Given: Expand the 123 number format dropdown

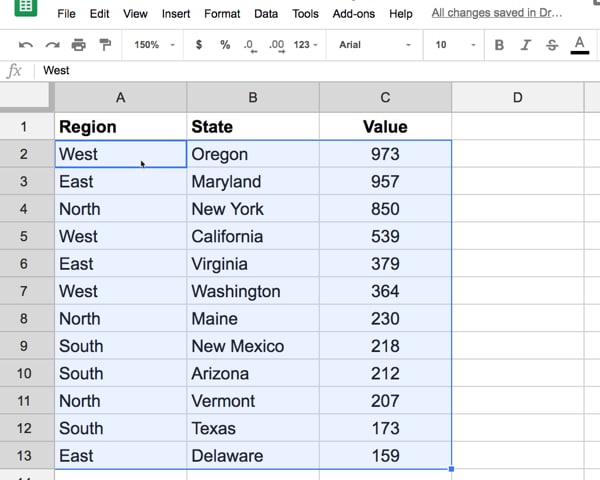Looking at the screenshot, I should click(x=306, y=45).
